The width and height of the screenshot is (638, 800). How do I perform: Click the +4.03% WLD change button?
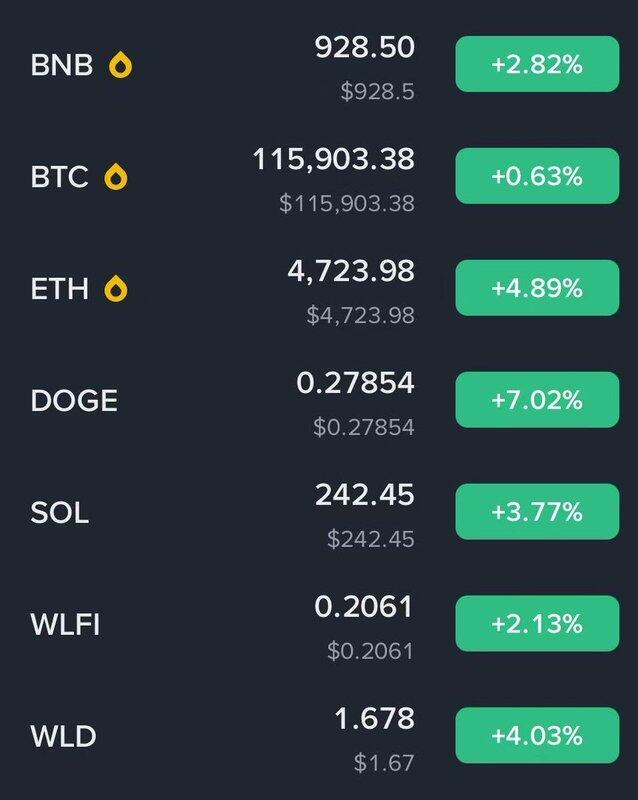pyautogui.click(x=537, y=735)
